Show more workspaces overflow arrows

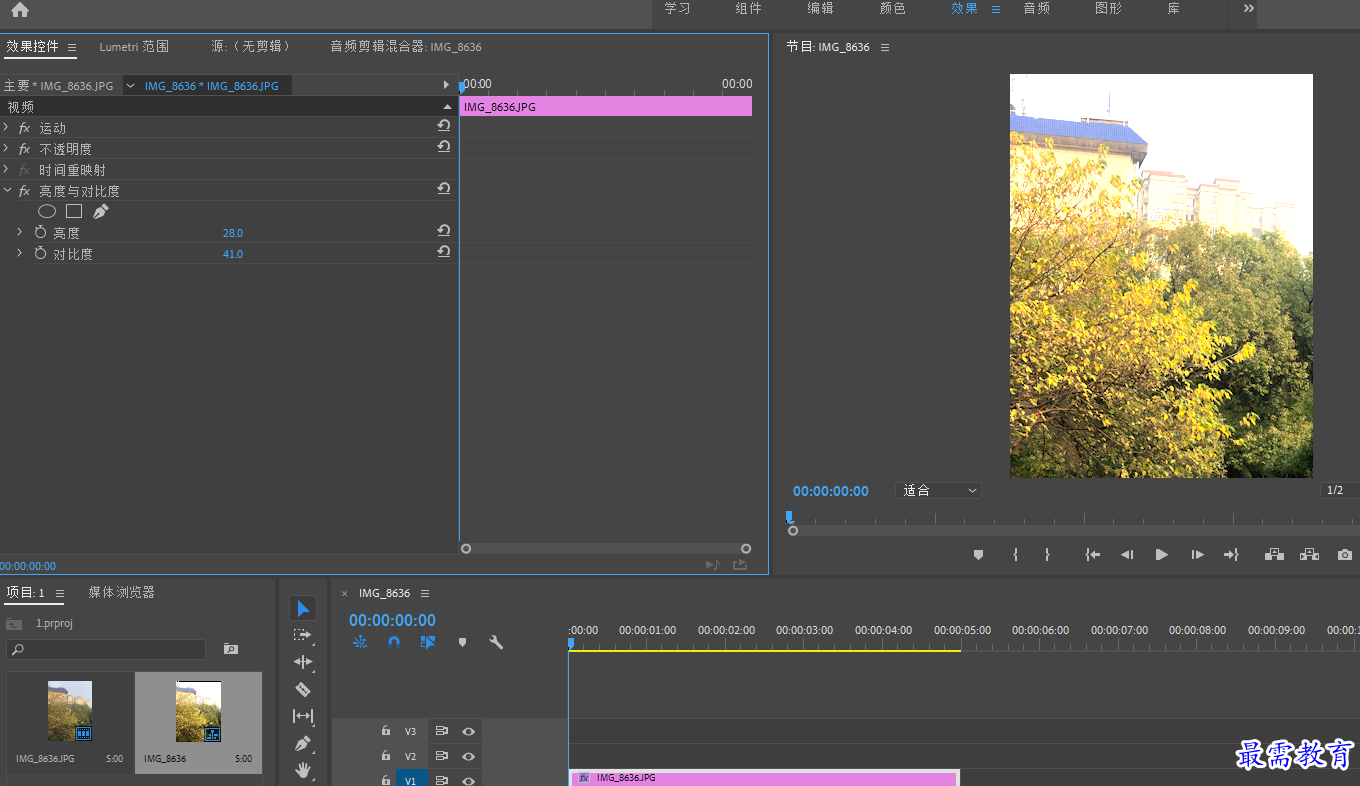click(x=1248, y=8)
